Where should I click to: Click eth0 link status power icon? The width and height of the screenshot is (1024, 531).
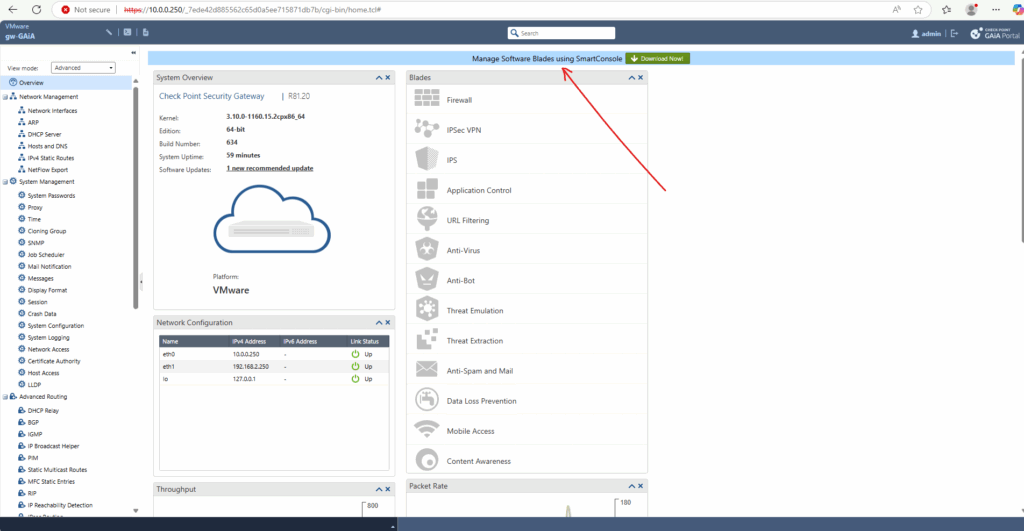[355, 354]
